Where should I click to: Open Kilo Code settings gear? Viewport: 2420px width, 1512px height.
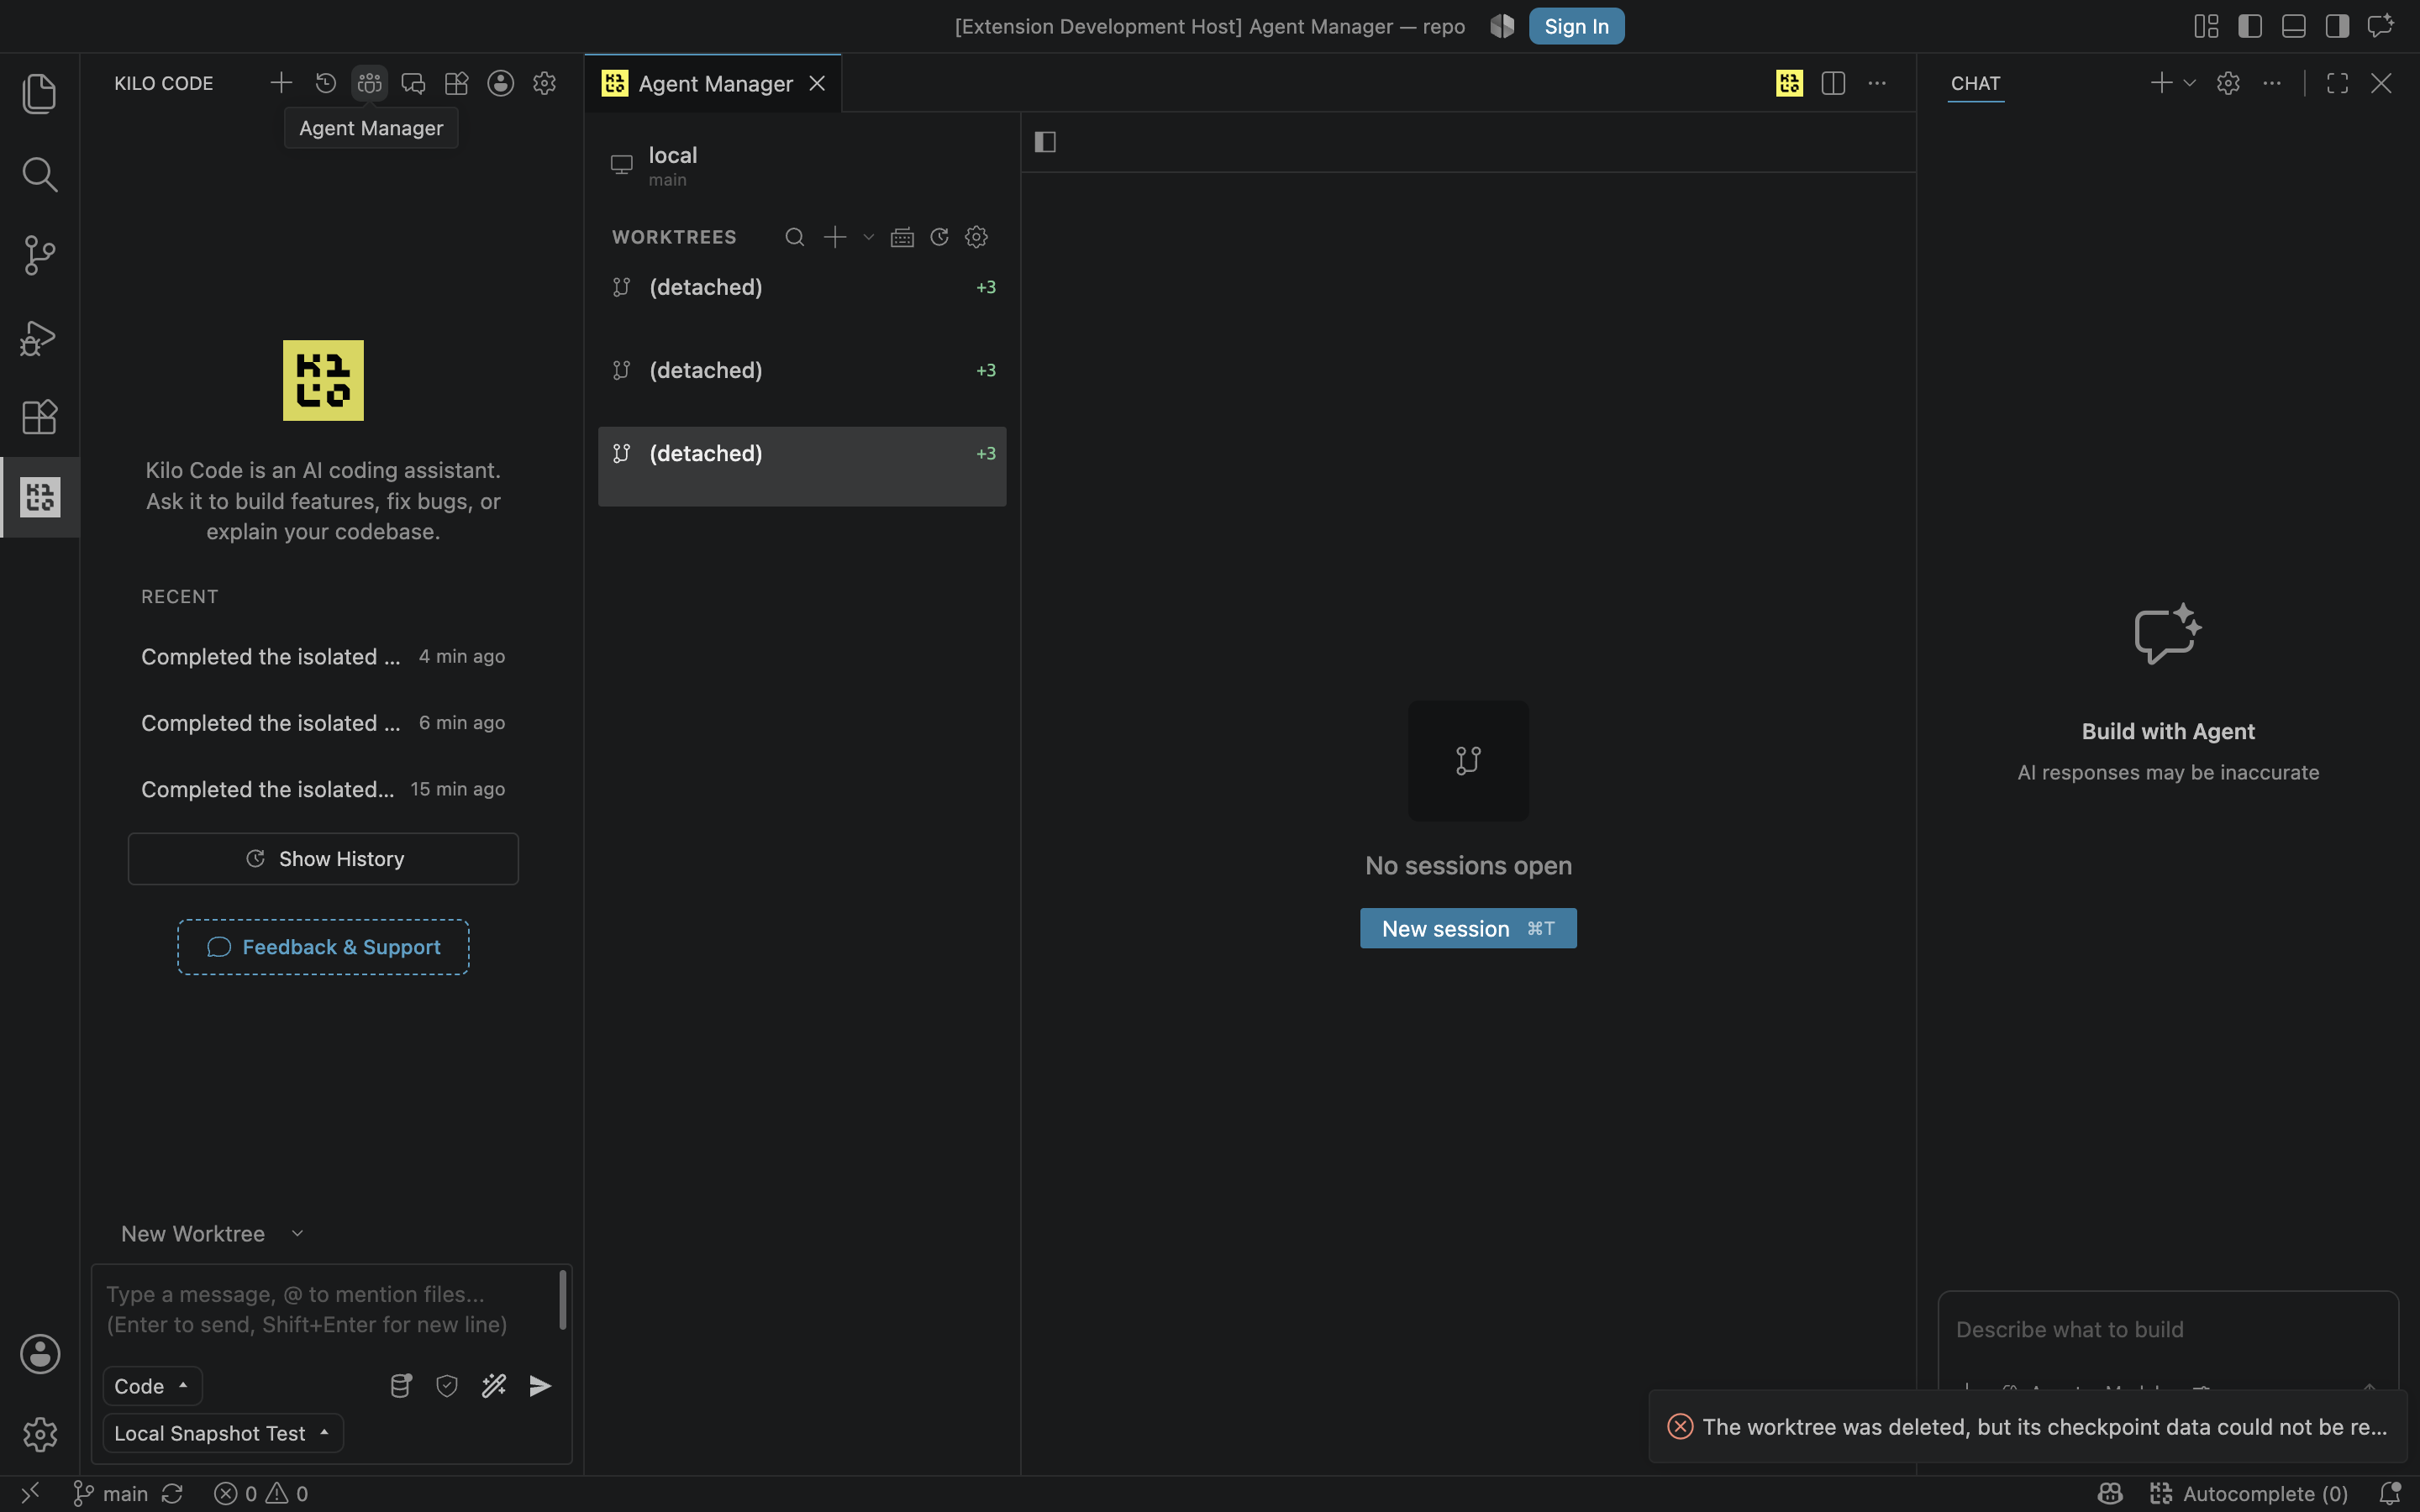click(x=544, y=83)
